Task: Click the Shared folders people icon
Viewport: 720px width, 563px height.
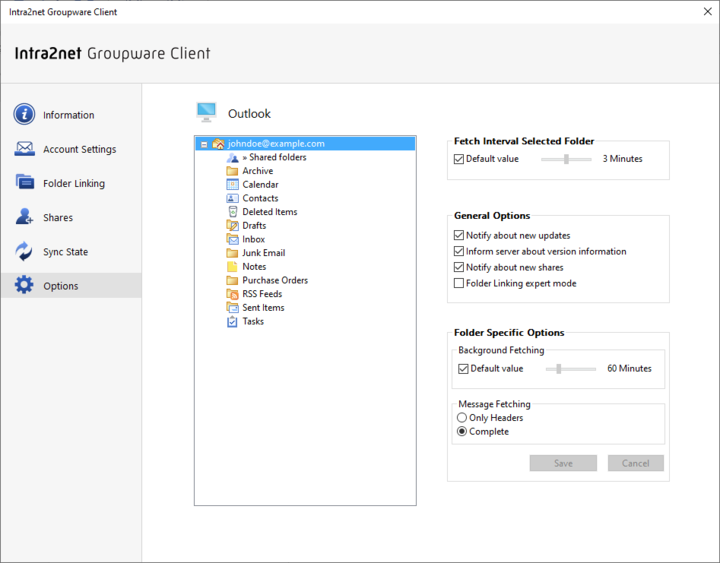Action: click(x=232, y=158)
